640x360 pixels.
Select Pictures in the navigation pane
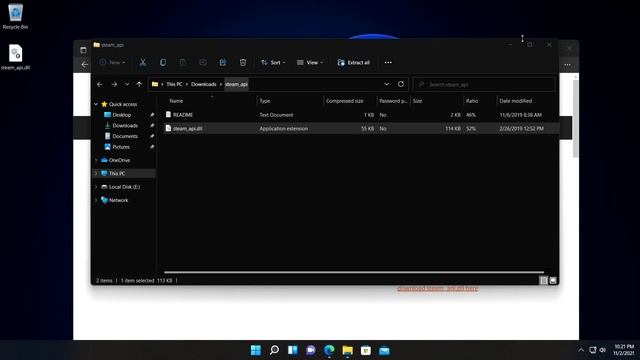click(x=121, y=147)
